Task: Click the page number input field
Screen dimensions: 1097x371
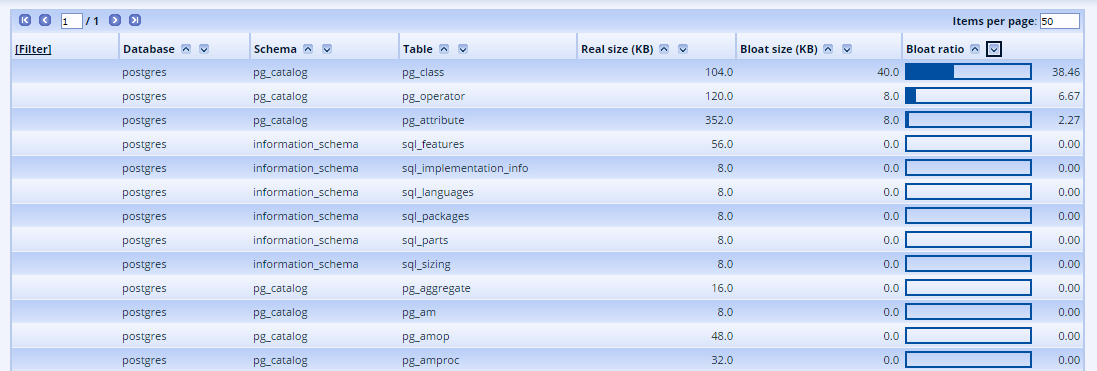Action: point(71,21)
